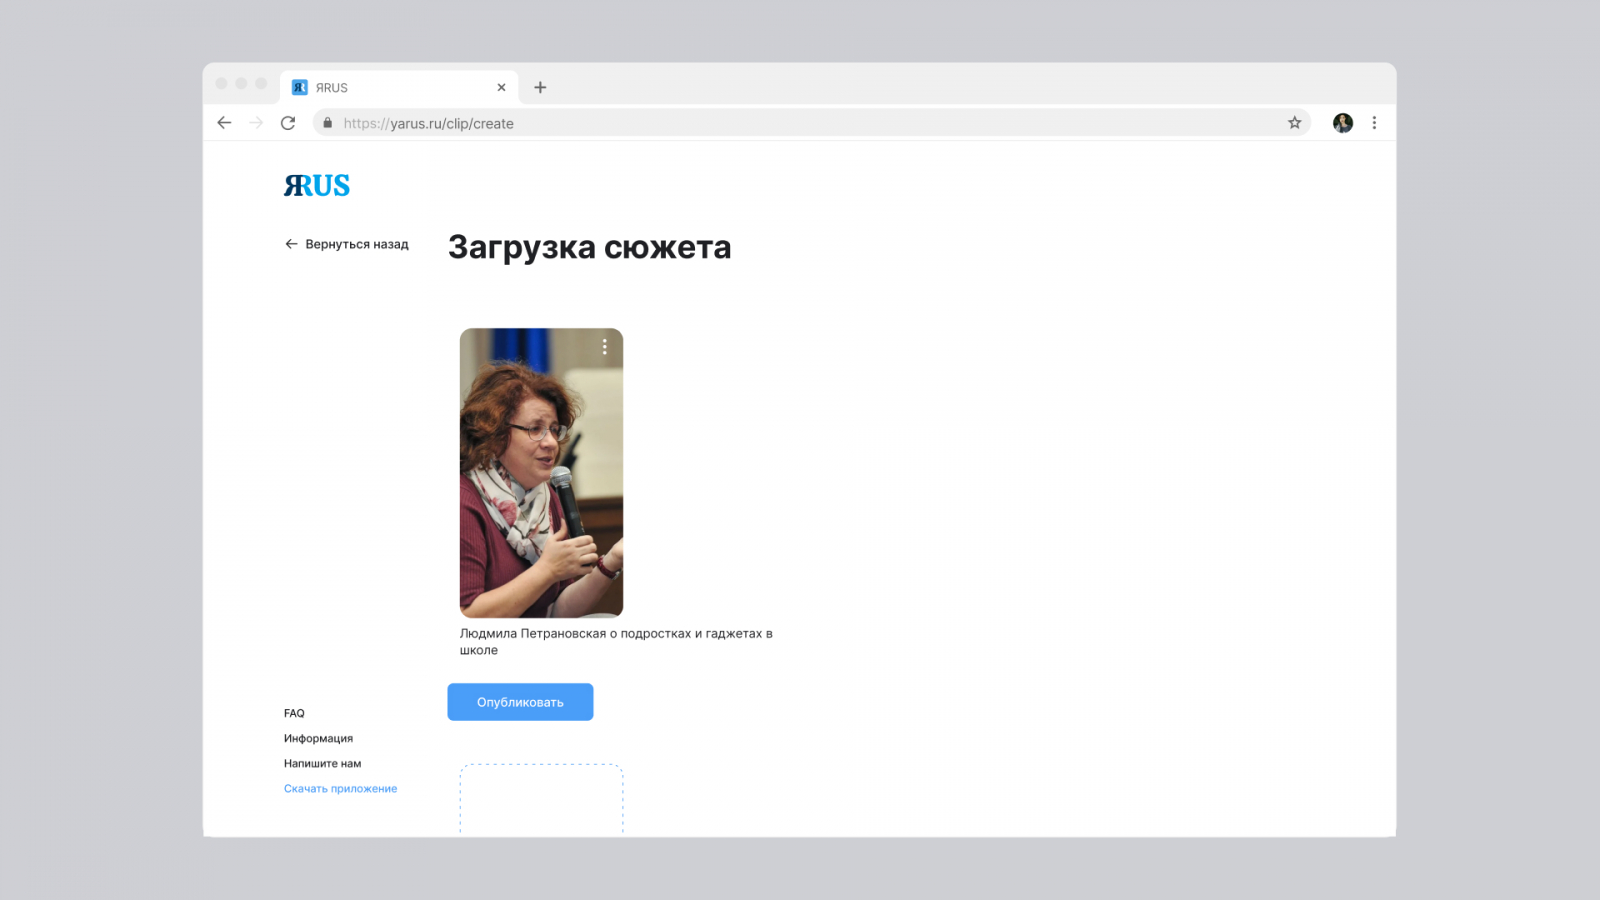Click the dashed empty upload placeholder
1600x900 pixels.
click(x=541, y=799)
